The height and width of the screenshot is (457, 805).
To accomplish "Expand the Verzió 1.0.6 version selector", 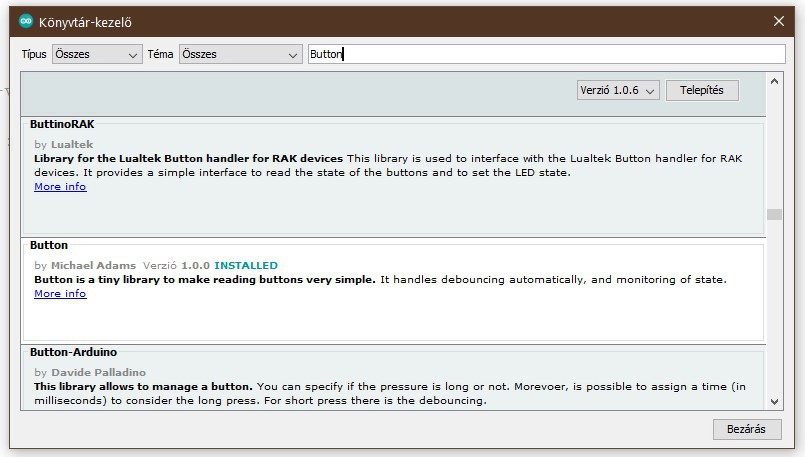I will (618, 90).
